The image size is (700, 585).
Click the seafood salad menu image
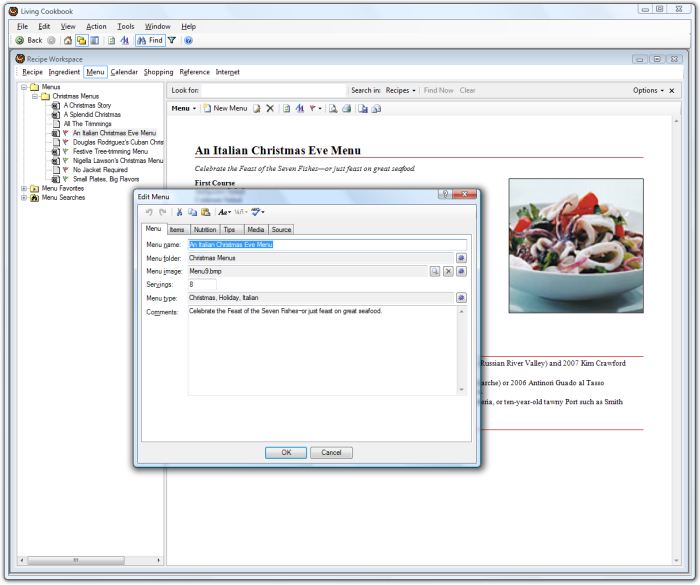click(x=576, y=246)
